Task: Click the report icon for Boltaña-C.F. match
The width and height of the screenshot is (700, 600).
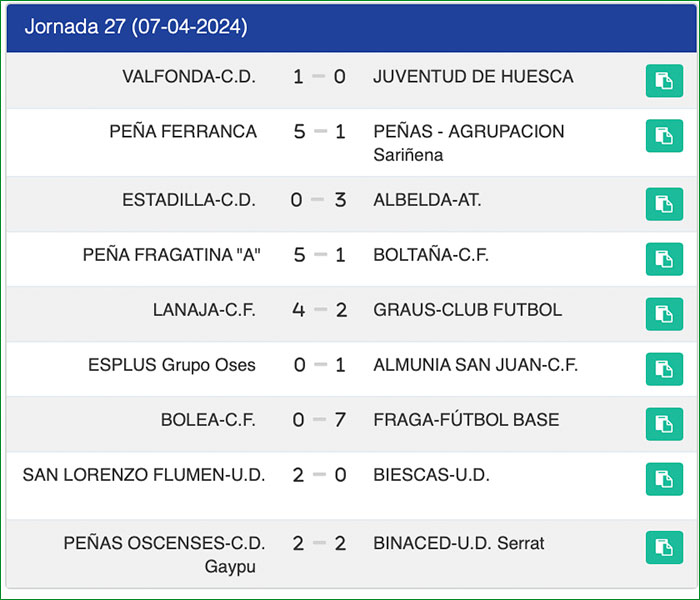Action: [663, 259]
